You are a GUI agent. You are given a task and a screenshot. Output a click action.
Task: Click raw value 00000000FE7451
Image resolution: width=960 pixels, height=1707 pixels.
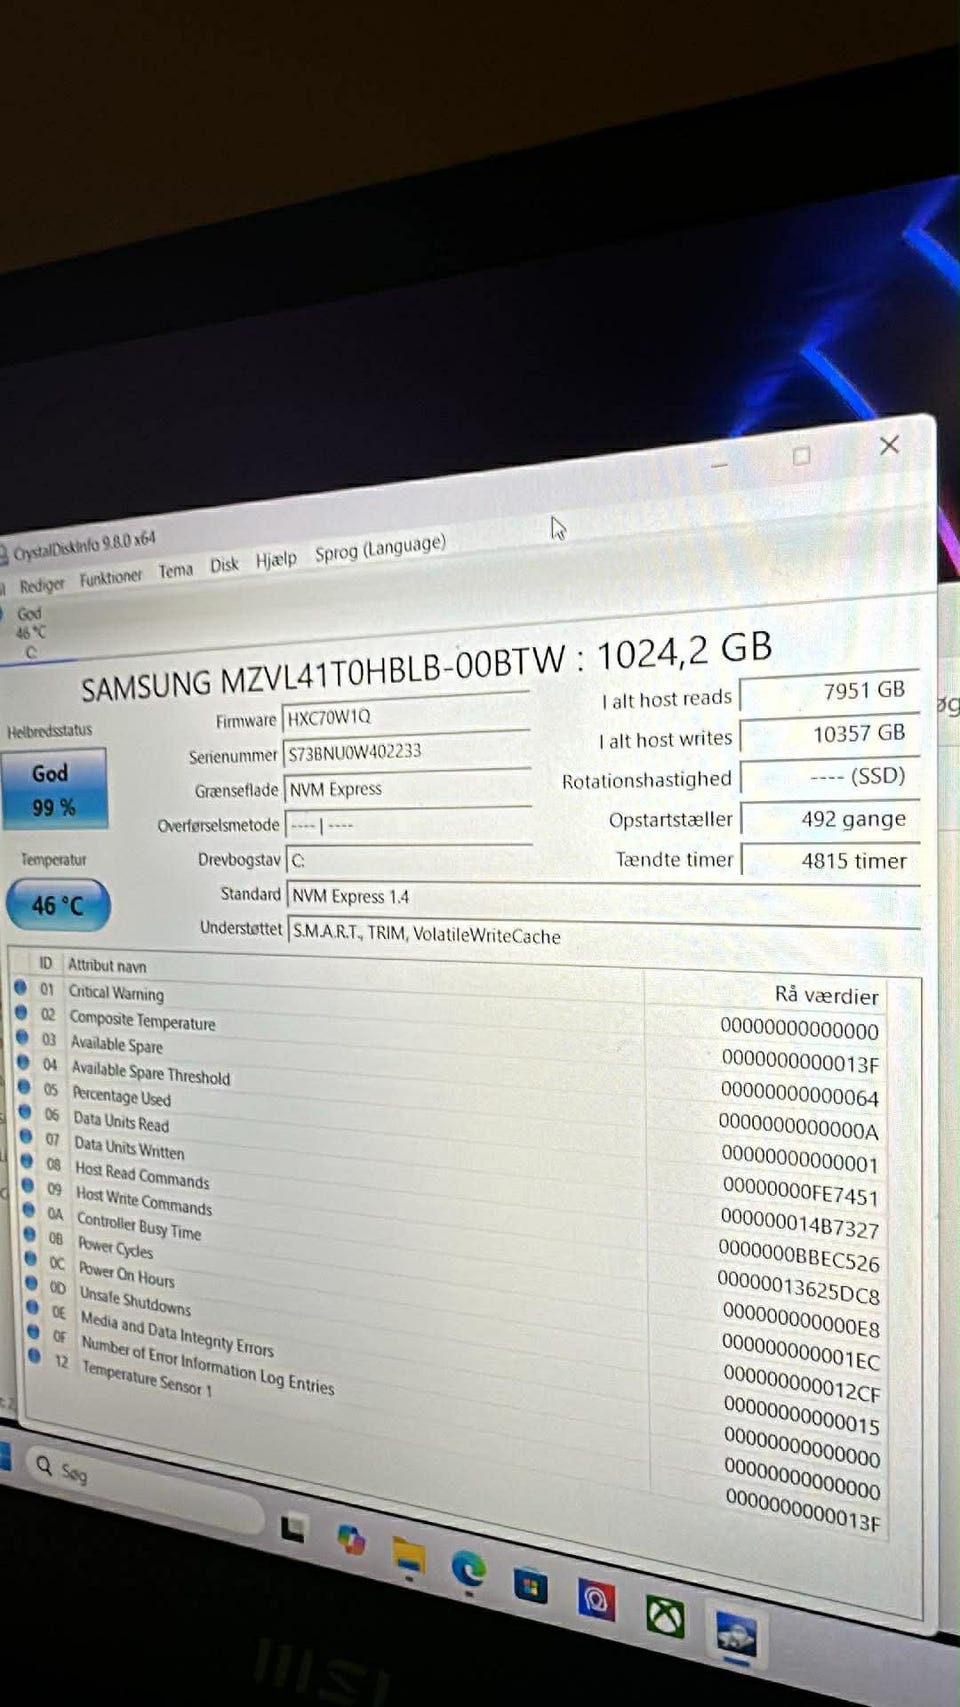[800, 1191]
